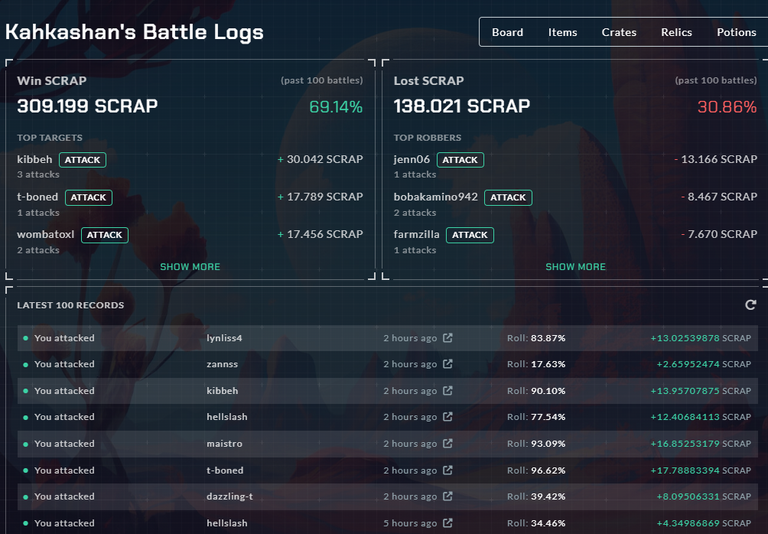
Task: Select t-boned name in records list
Action: [225, 470]
